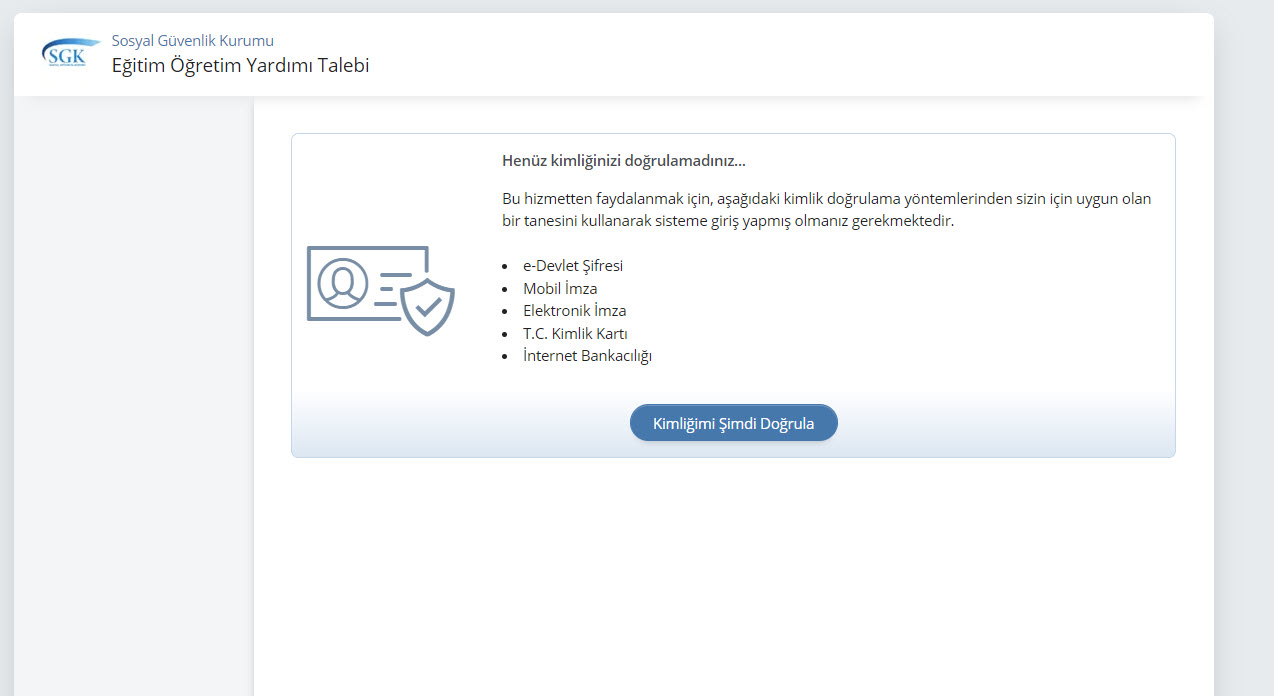The width and height of the screenshot is (1274, 696).
Task: Click the SGK logo in the header
Action: click(x=70, y=54)
